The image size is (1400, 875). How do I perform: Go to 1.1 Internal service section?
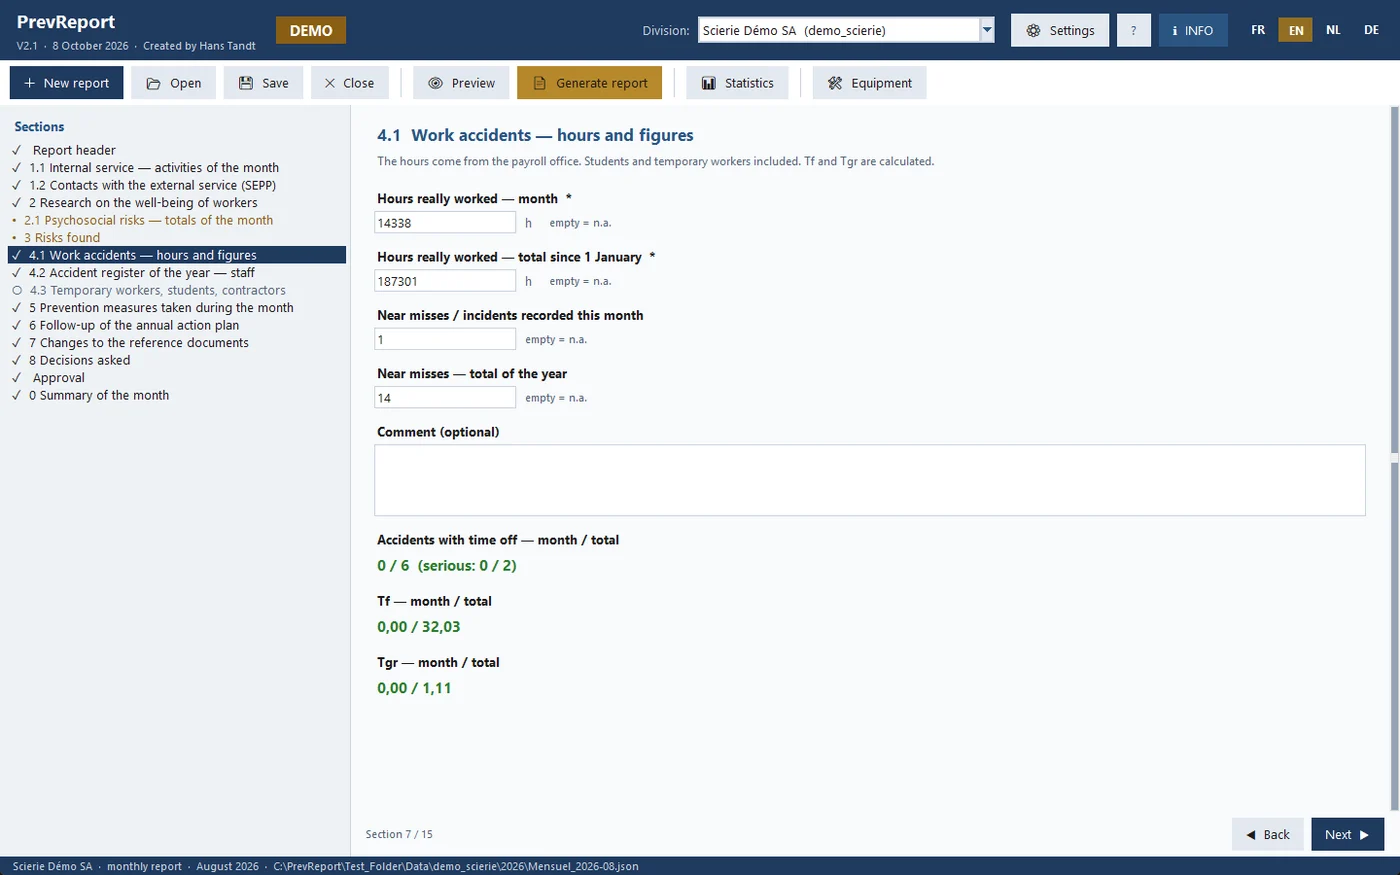click(x=177, y=168)
